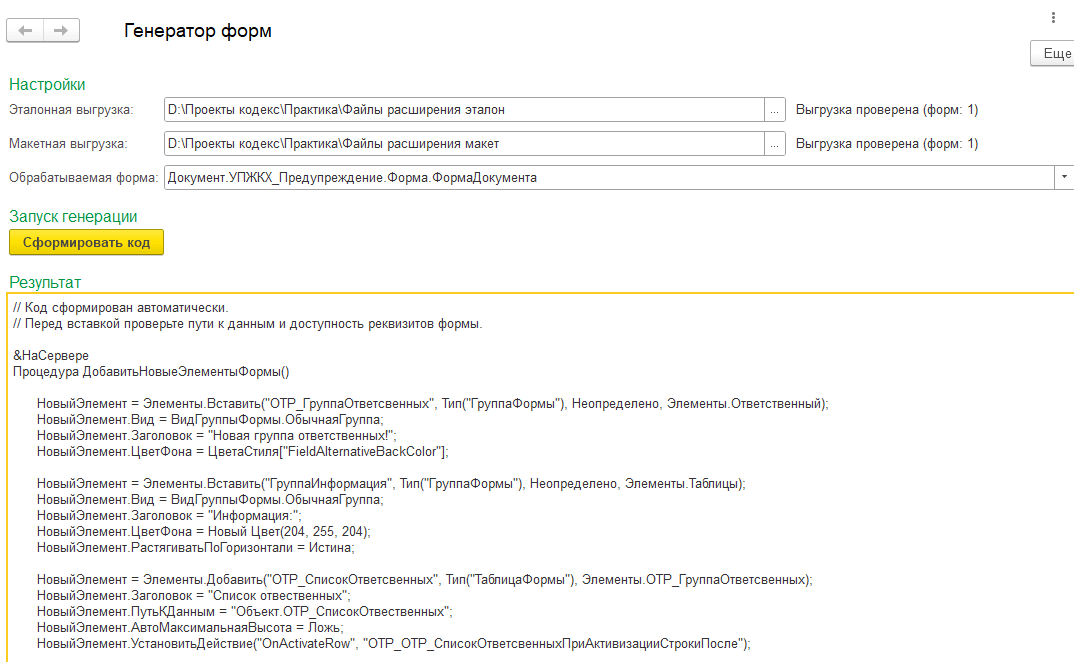
Task: Click comment "// Код сформирован автоматически."
Action: coord(121,308)
